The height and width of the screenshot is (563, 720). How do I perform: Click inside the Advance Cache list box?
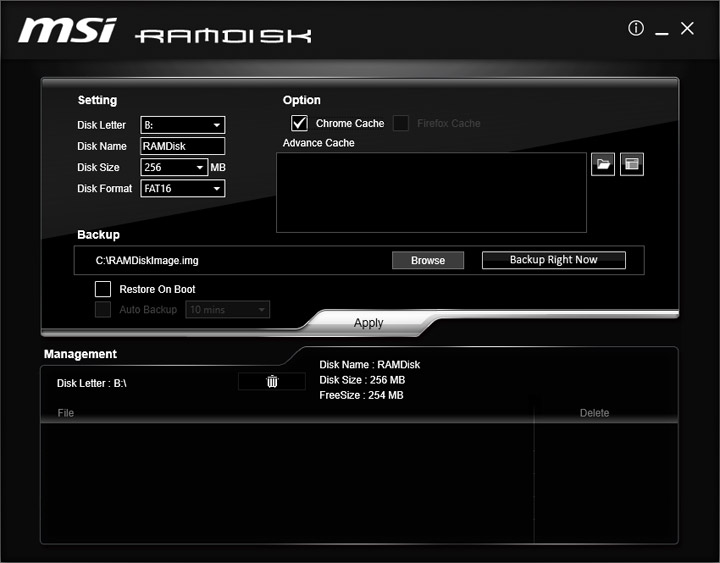point(431,192)
